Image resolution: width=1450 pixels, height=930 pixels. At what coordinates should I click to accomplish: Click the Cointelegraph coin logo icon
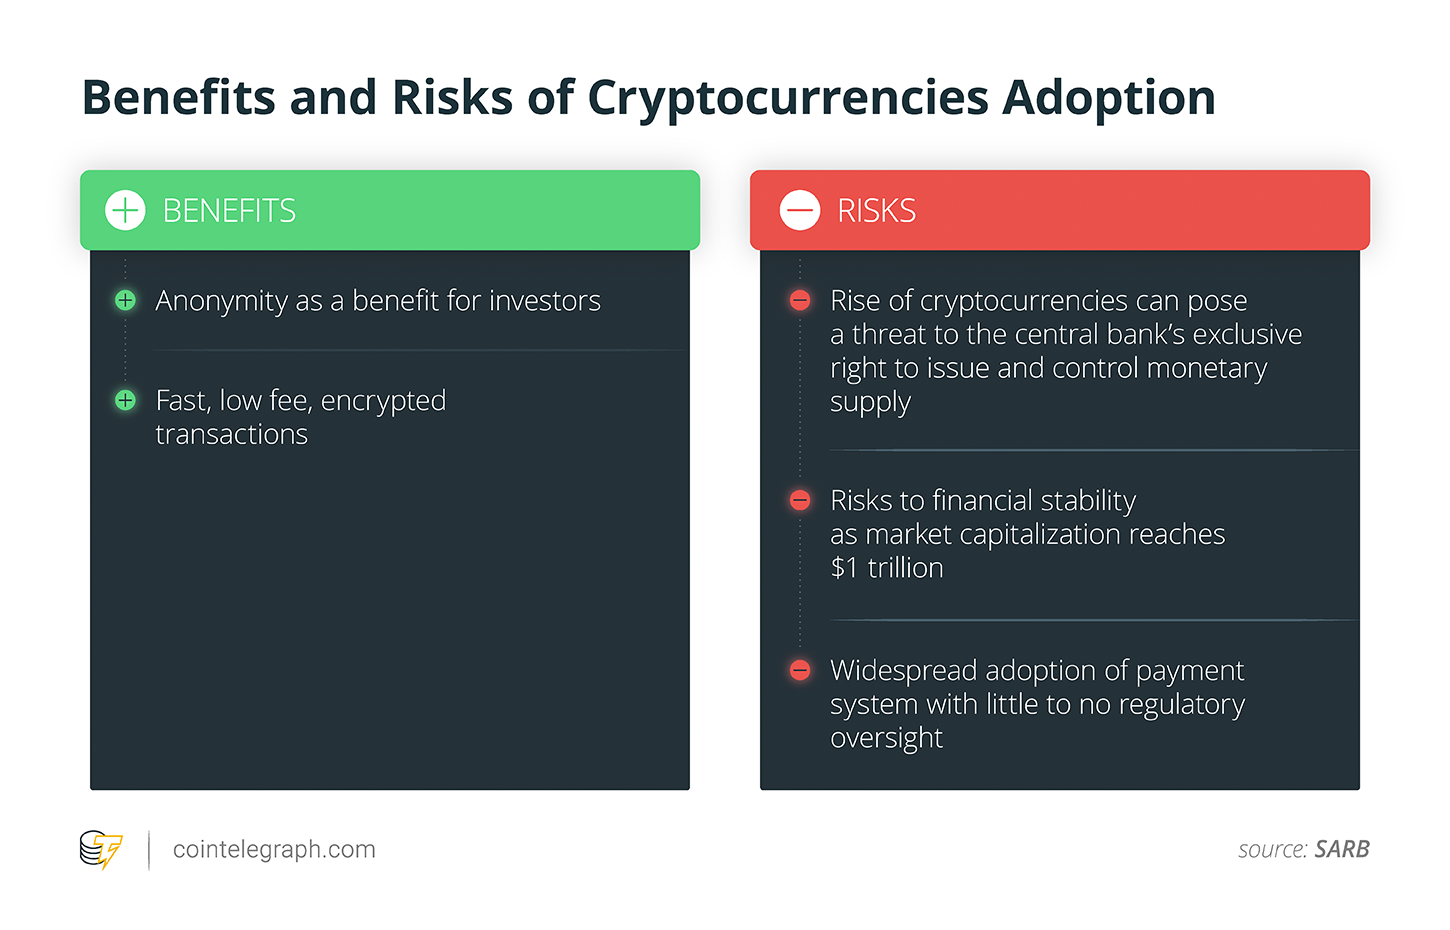click(x=101, y=850)
